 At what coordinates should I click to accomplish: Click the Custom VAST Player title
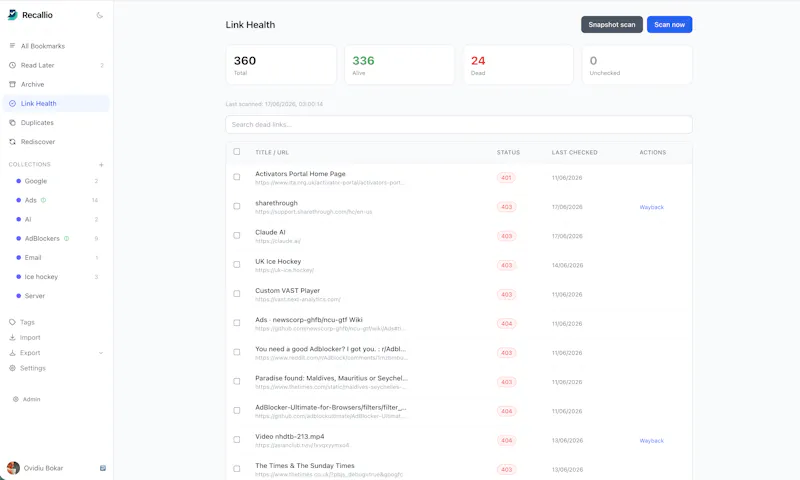(x=288, y=290)
